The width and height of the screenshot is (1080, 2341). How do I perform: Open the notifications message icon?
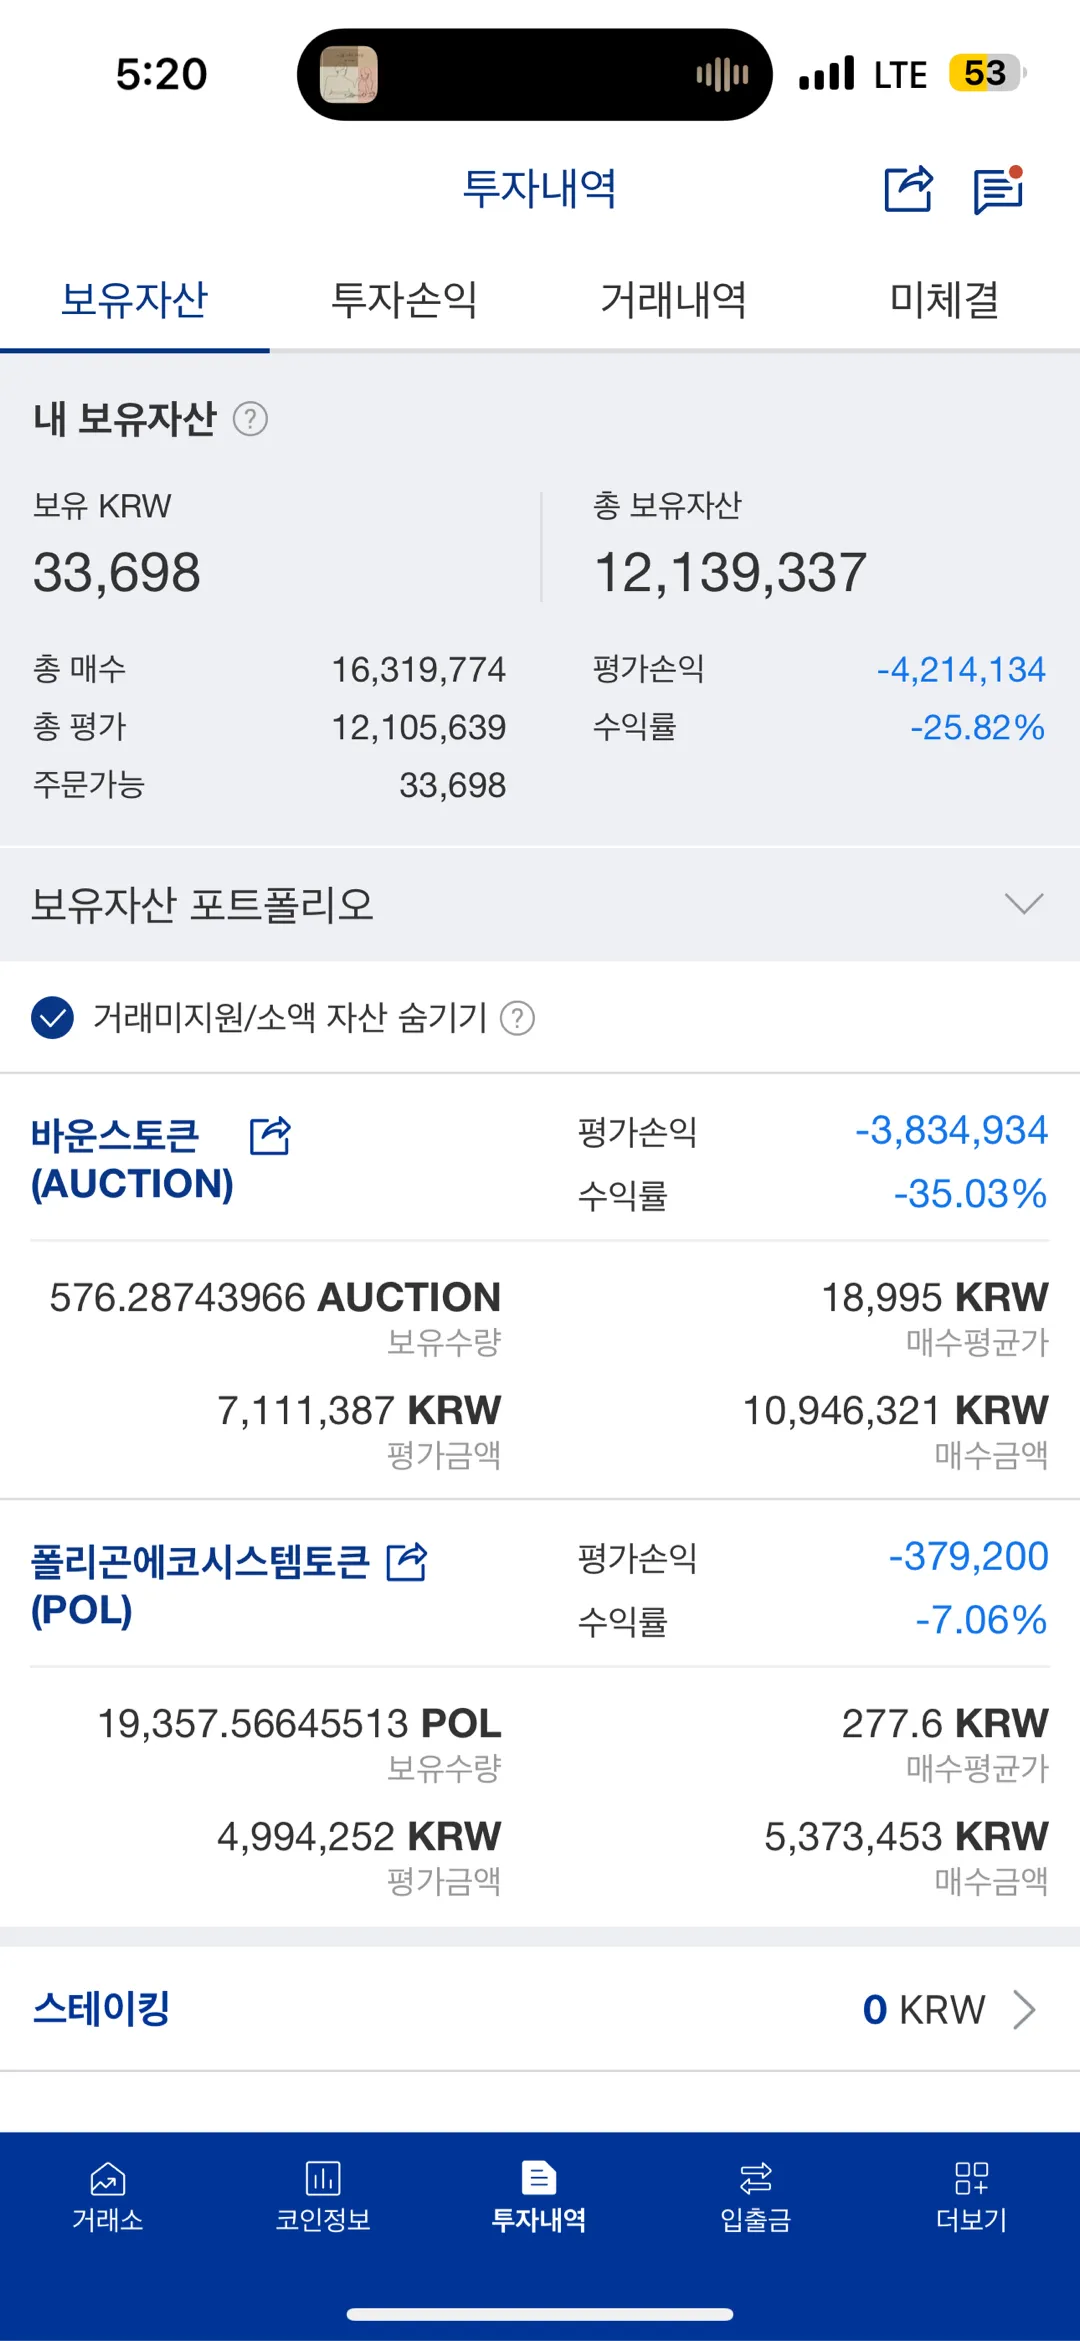998,189
